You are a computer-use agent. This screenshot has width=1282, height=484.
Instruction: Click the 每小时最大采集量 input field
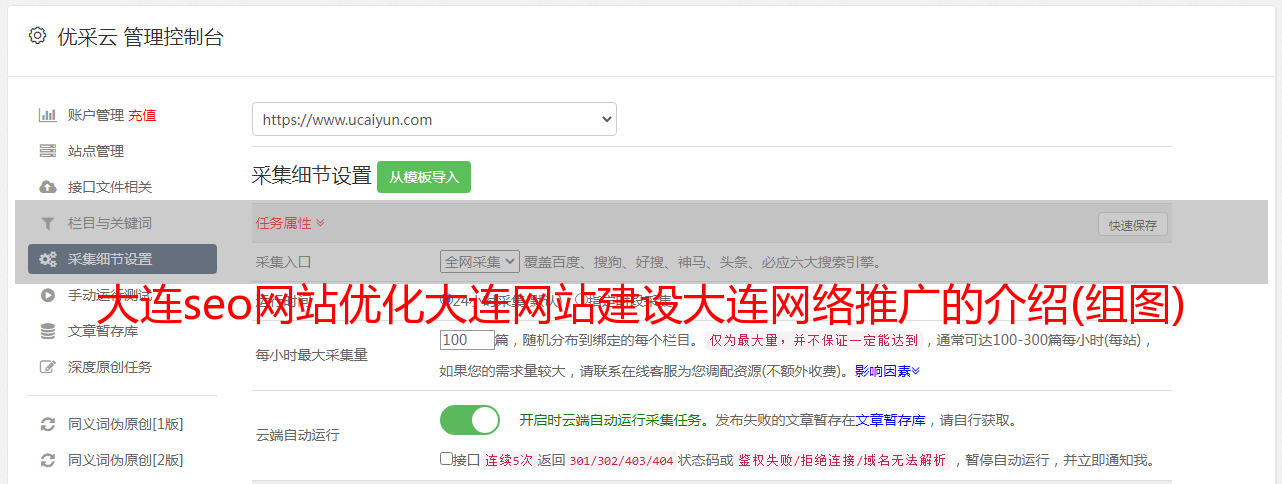(467, 340)
